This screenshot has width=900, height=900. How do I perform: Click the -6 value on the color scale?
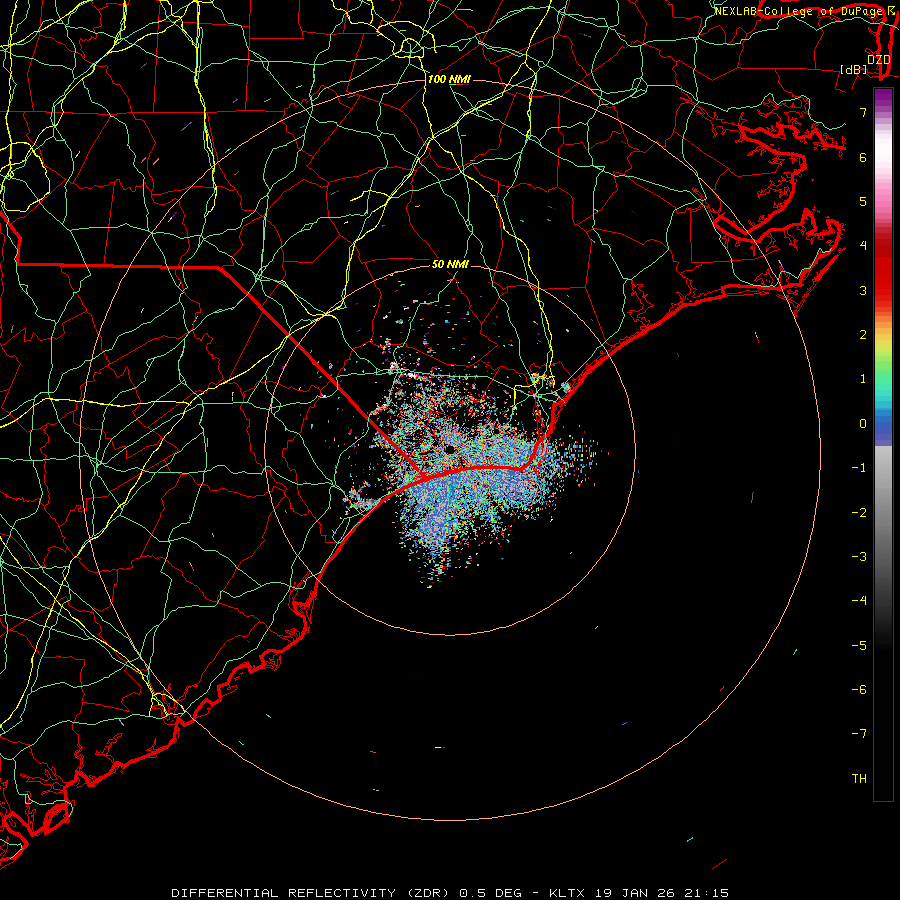point(859,690)
